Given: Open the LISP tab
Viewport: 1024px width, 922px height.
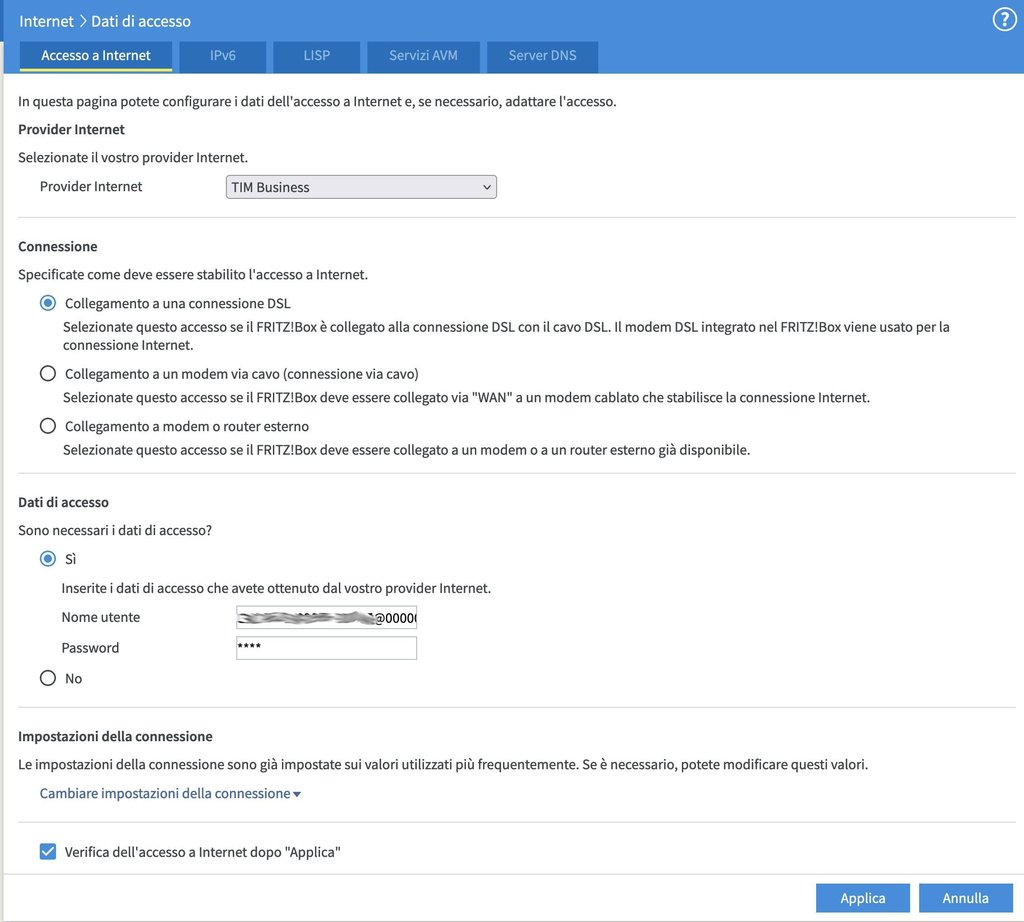Looking at the screenshot, I should coord(316,56).
